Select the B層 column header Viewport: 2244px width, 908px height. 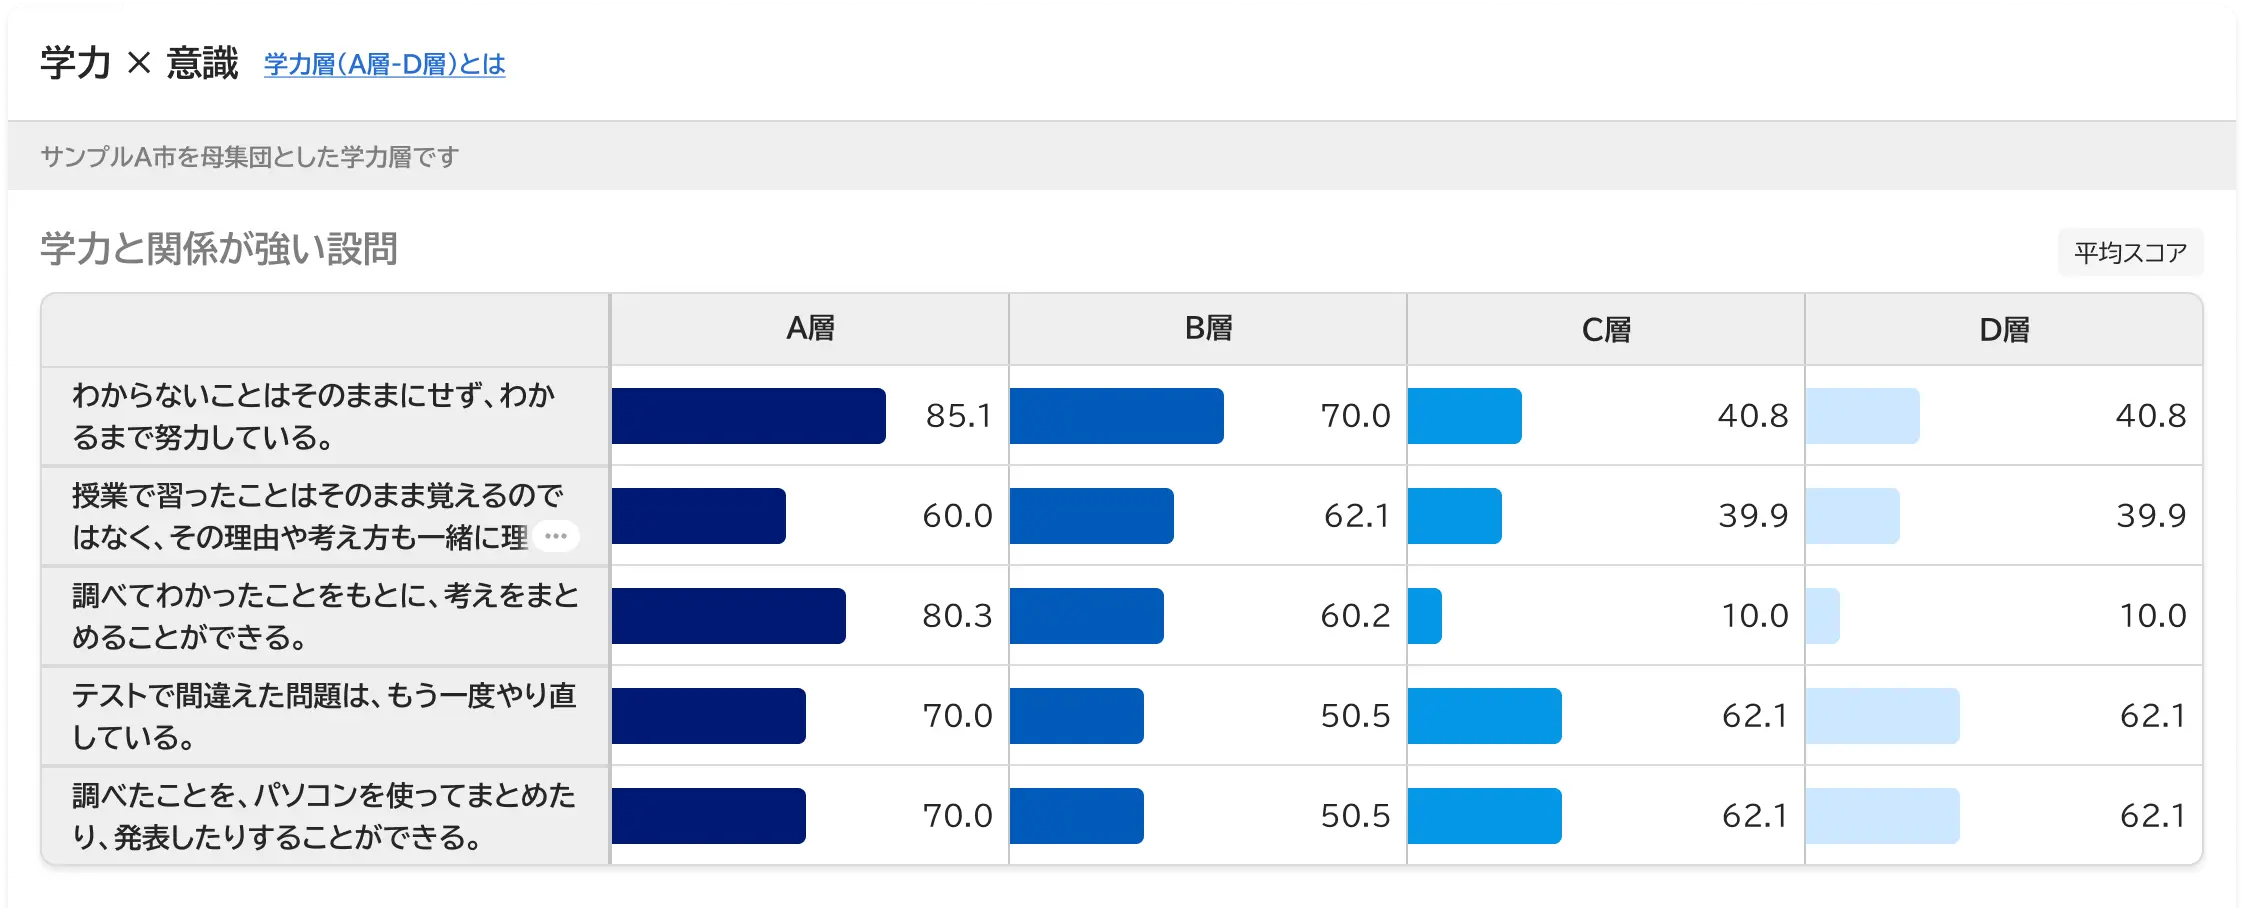[1207, 328]
